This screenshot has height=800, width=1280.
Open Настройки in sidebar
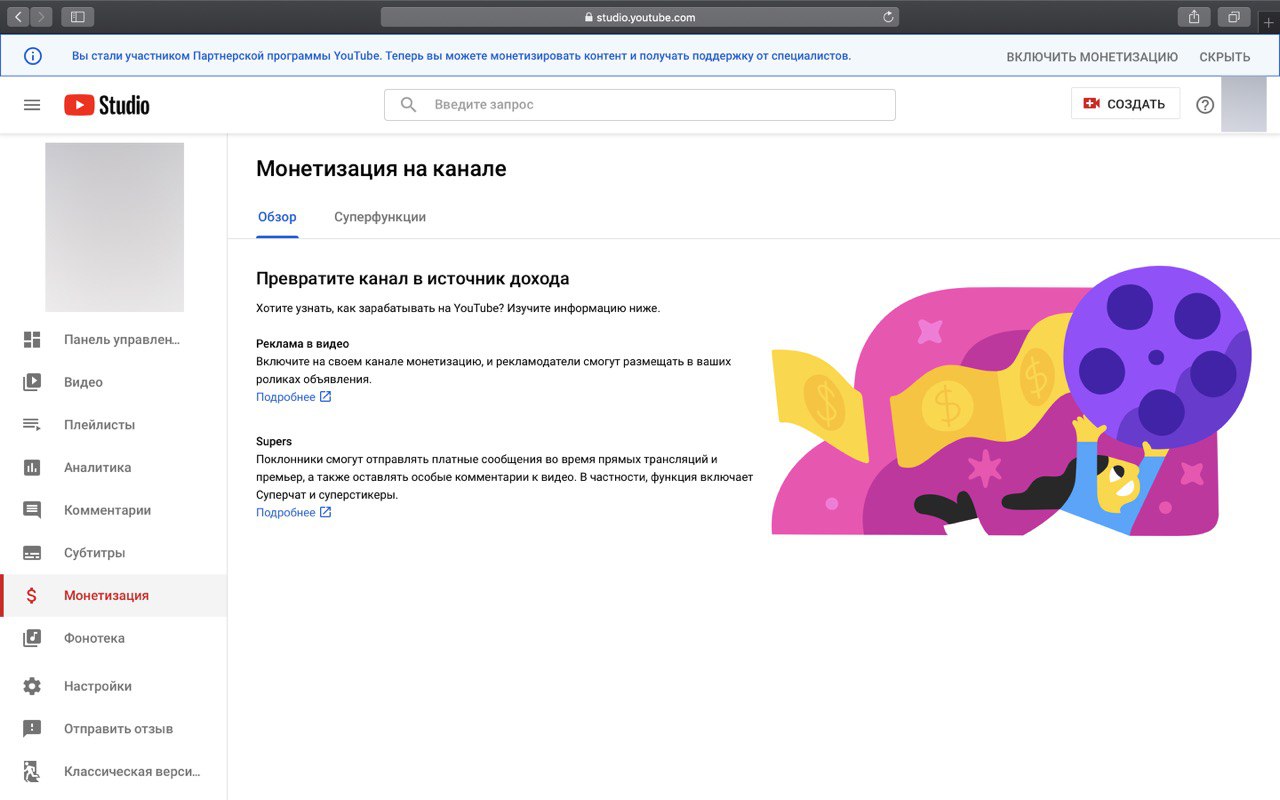114,686
